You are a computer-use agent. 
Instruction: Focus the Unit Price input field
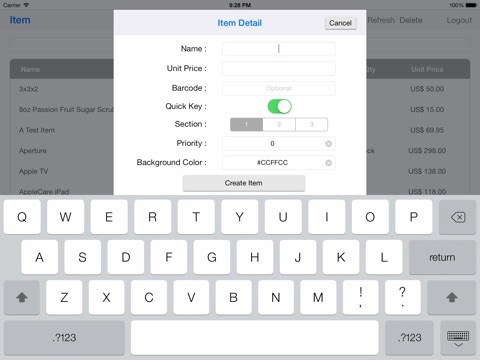coord(279,69)
